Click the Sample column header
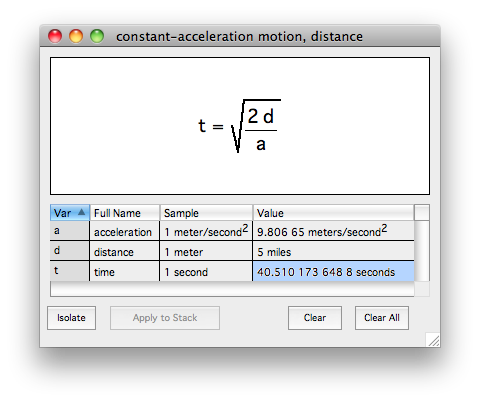 point(206,213)
